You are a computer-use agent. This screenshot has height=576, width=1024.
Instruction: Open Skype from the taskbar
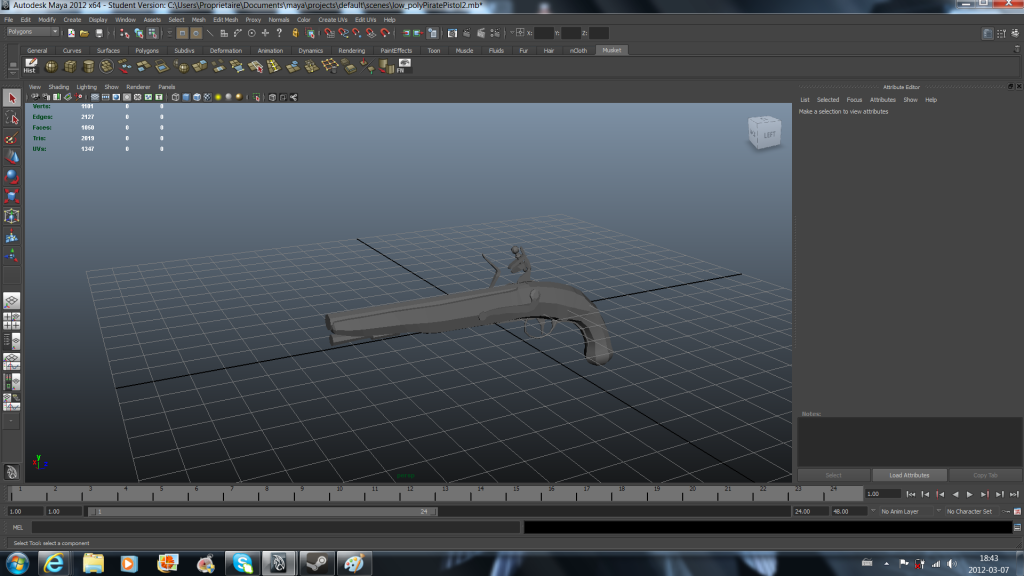242,563
